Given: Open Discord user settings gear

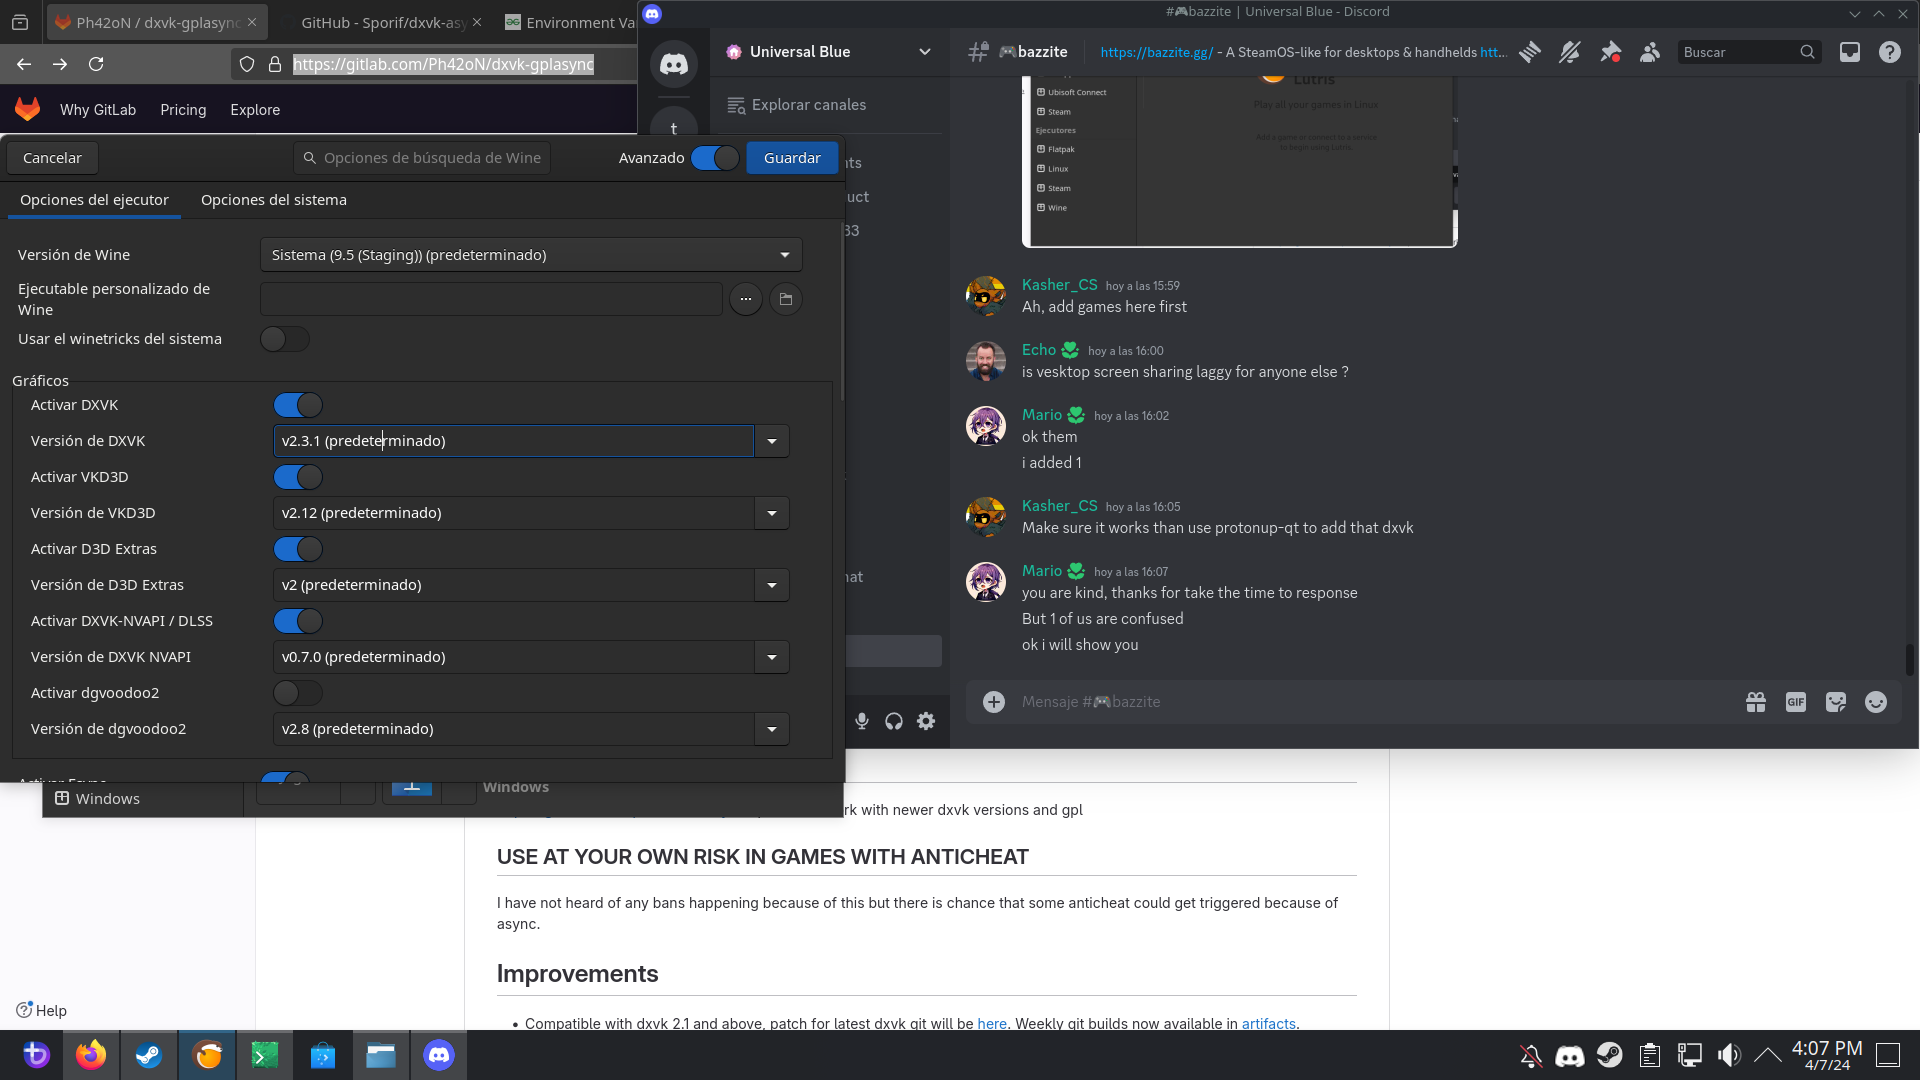Looking at the screenshot, I should [x=926, y=721].
